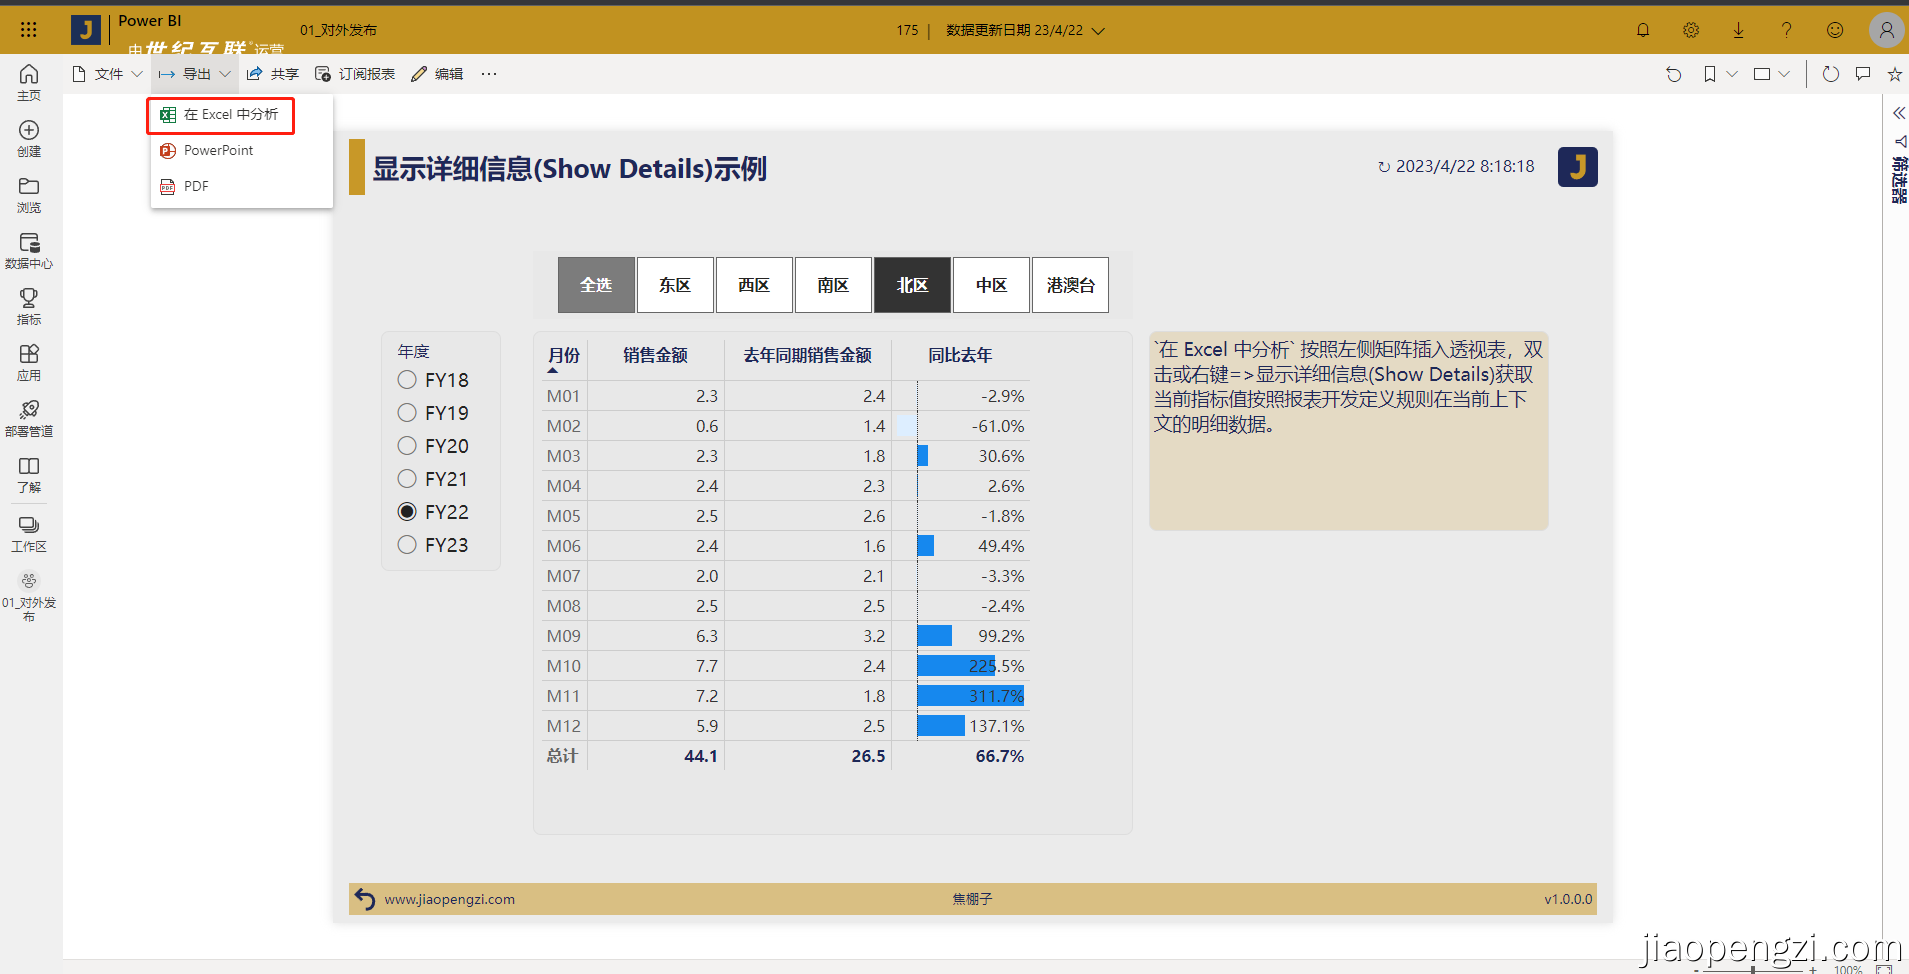Favorite the report with the star icon
The height and width of the screenshot is (974, 1909).
tap(1894, 74)
